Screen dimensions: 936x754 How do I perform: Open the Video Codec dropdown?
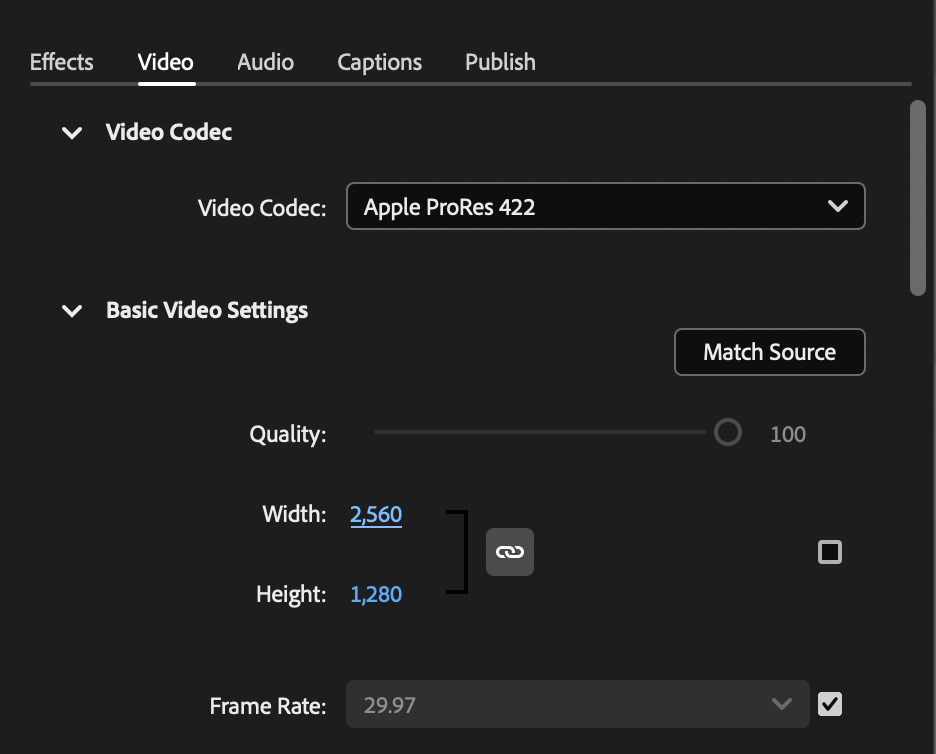[605, 206]
